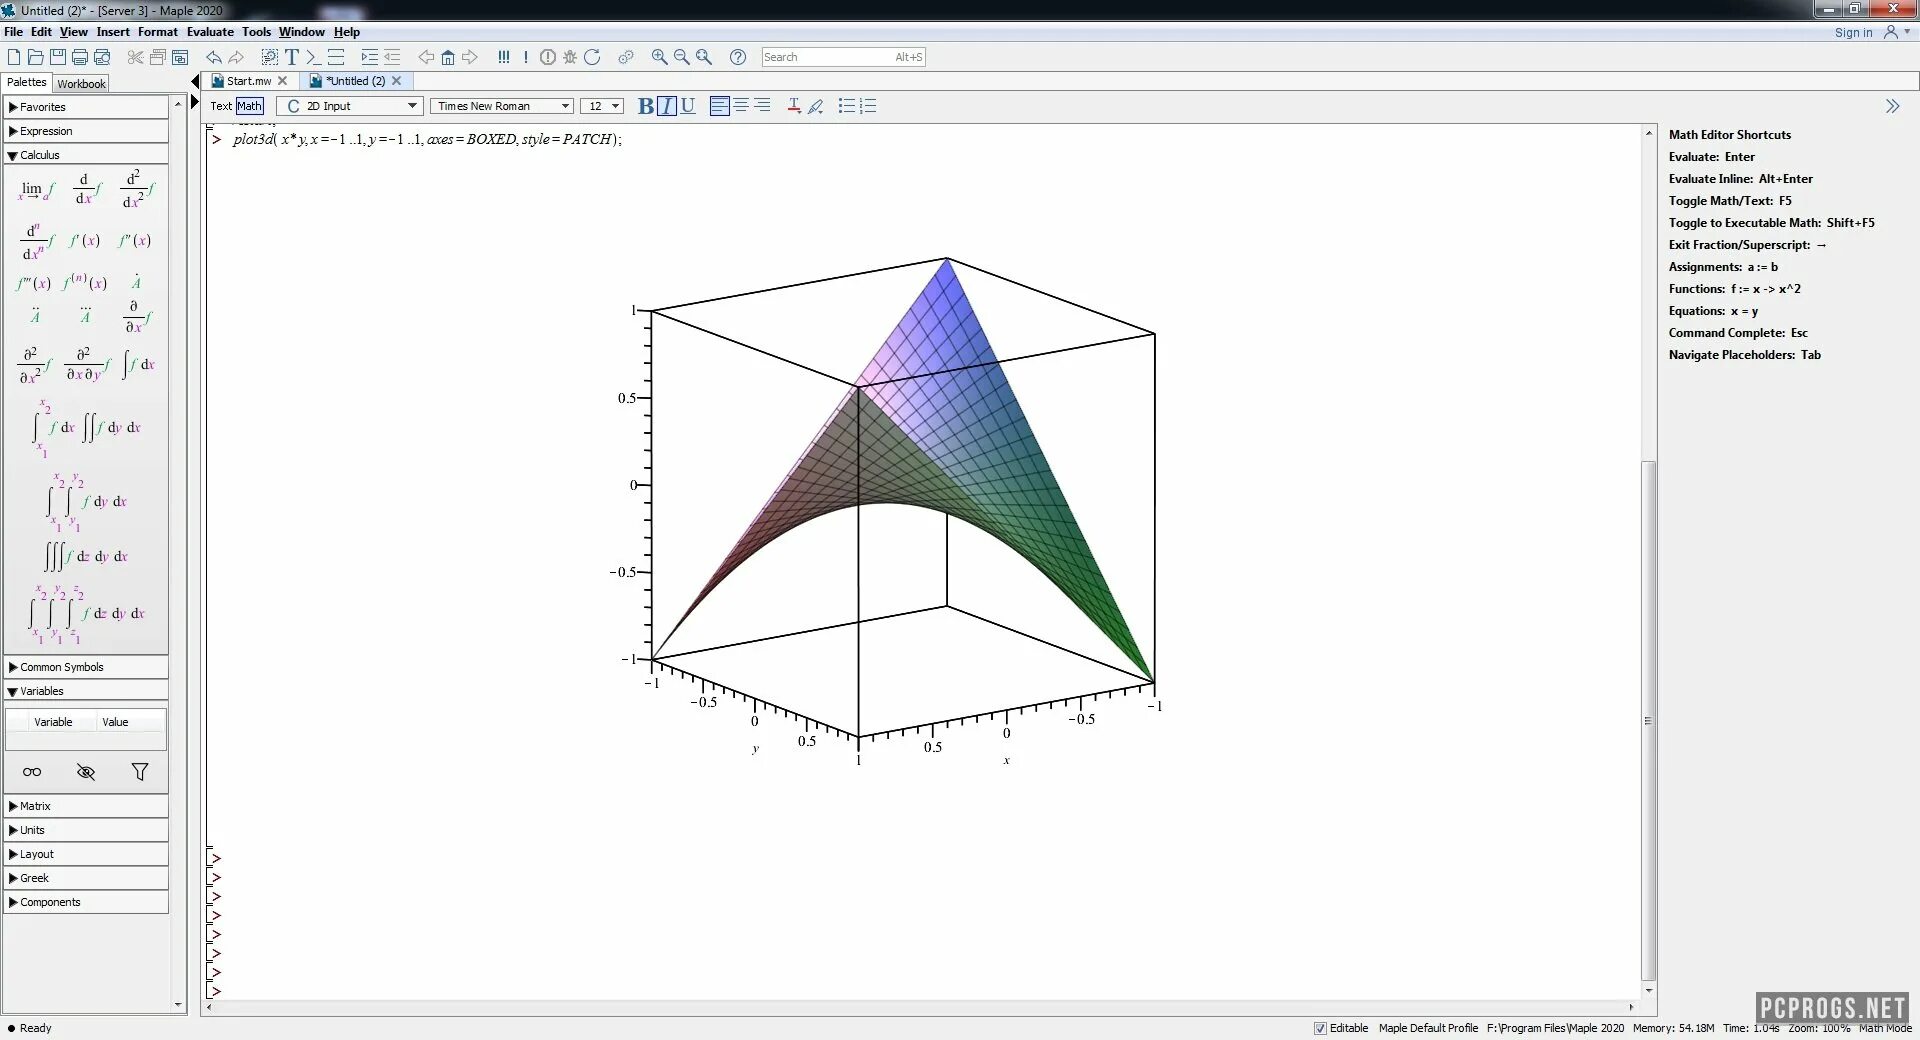Insert a bulleted list
This screenshot has width=1920, height=1040.
point(847,106)
